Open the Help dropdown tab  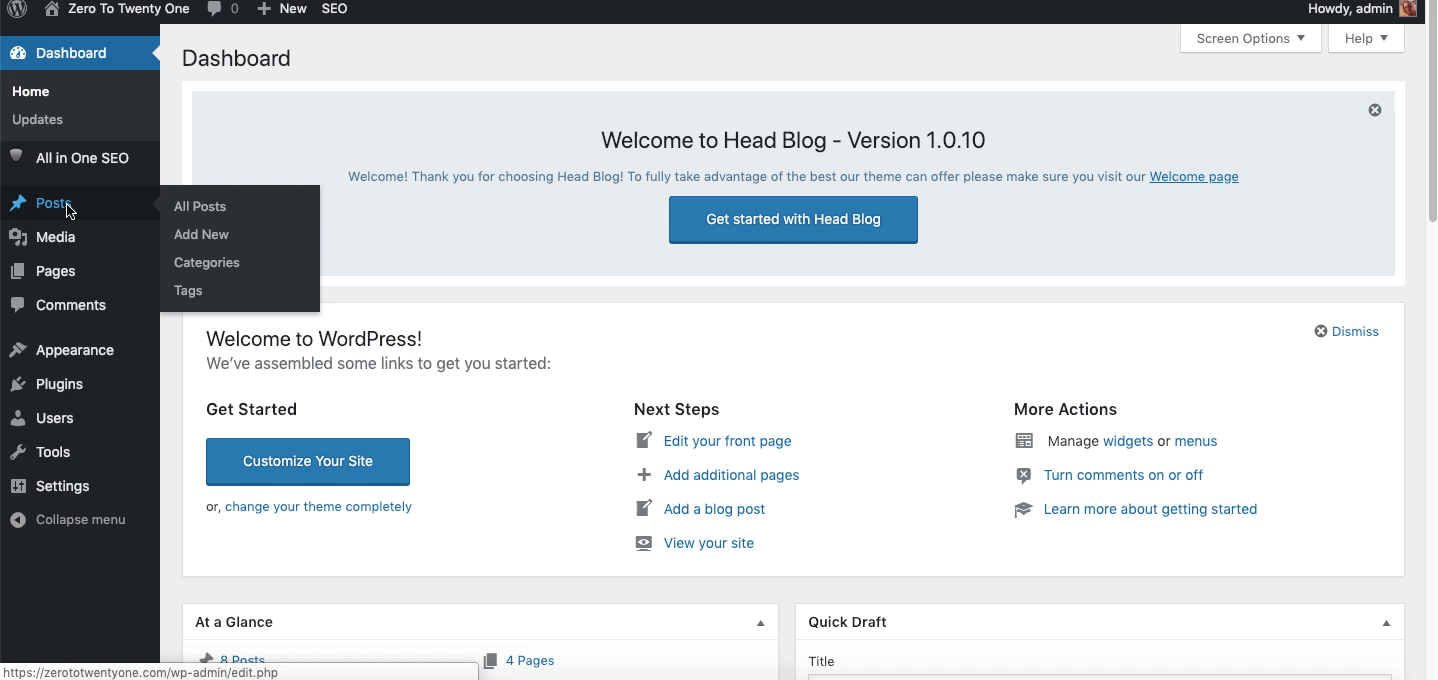(1366, 38)
